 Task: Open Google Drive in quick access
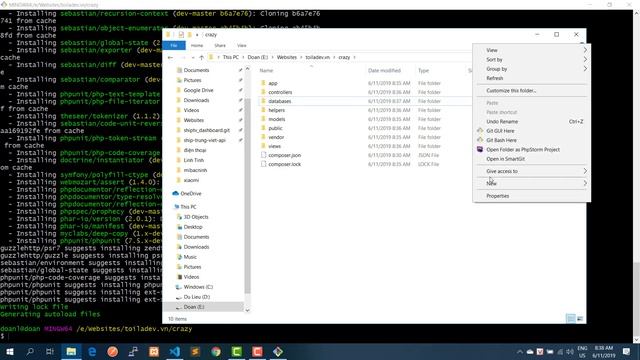[198, 90]
